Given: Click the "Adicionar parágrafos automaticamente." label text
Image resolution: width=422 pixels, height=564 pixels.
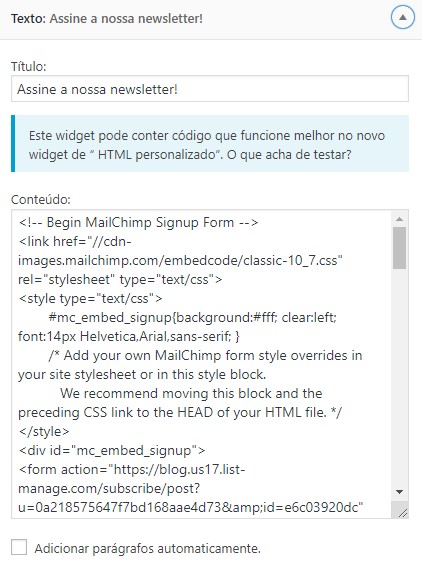Looking at the screenshot, I should tap(148, 548).
